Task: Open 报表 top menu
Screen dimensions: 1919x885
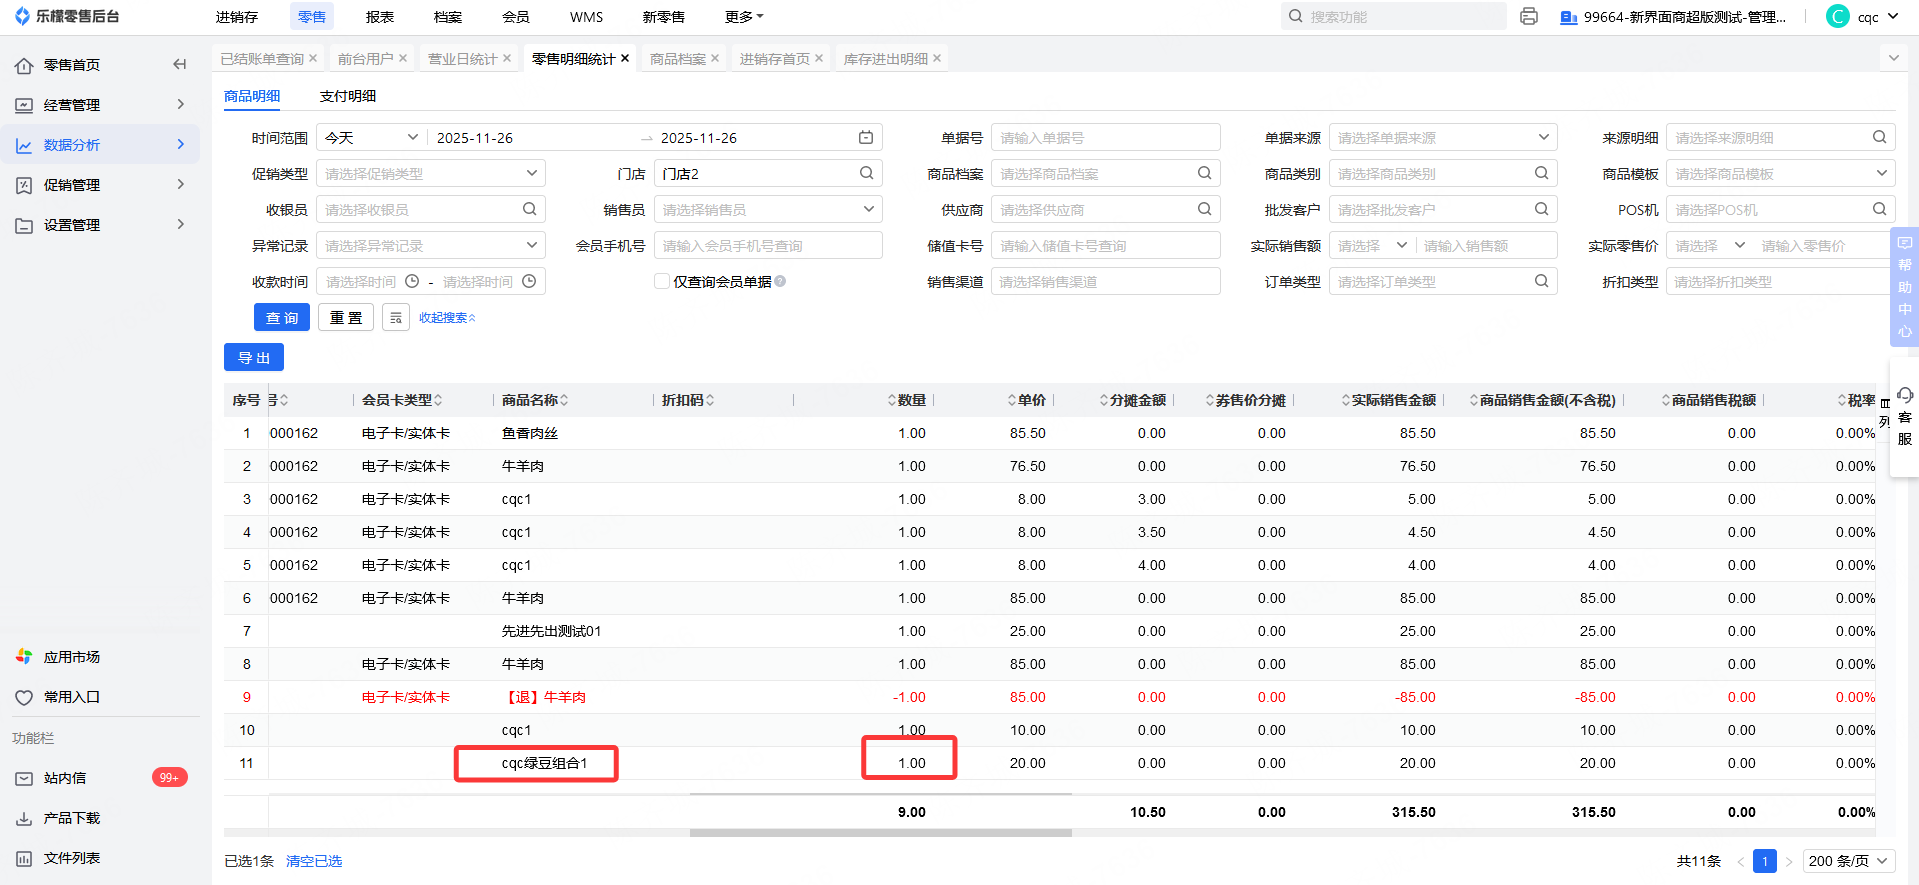Action: (380, 17)
